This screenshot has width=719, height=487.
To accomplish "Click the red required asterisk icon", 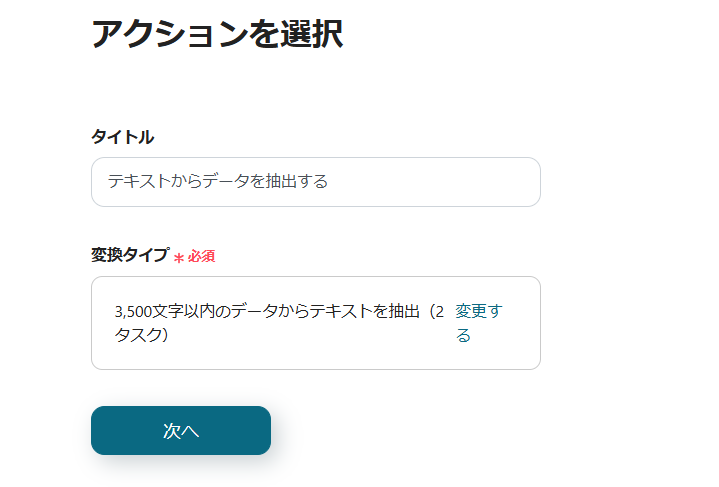I will (x=179, y=257).
